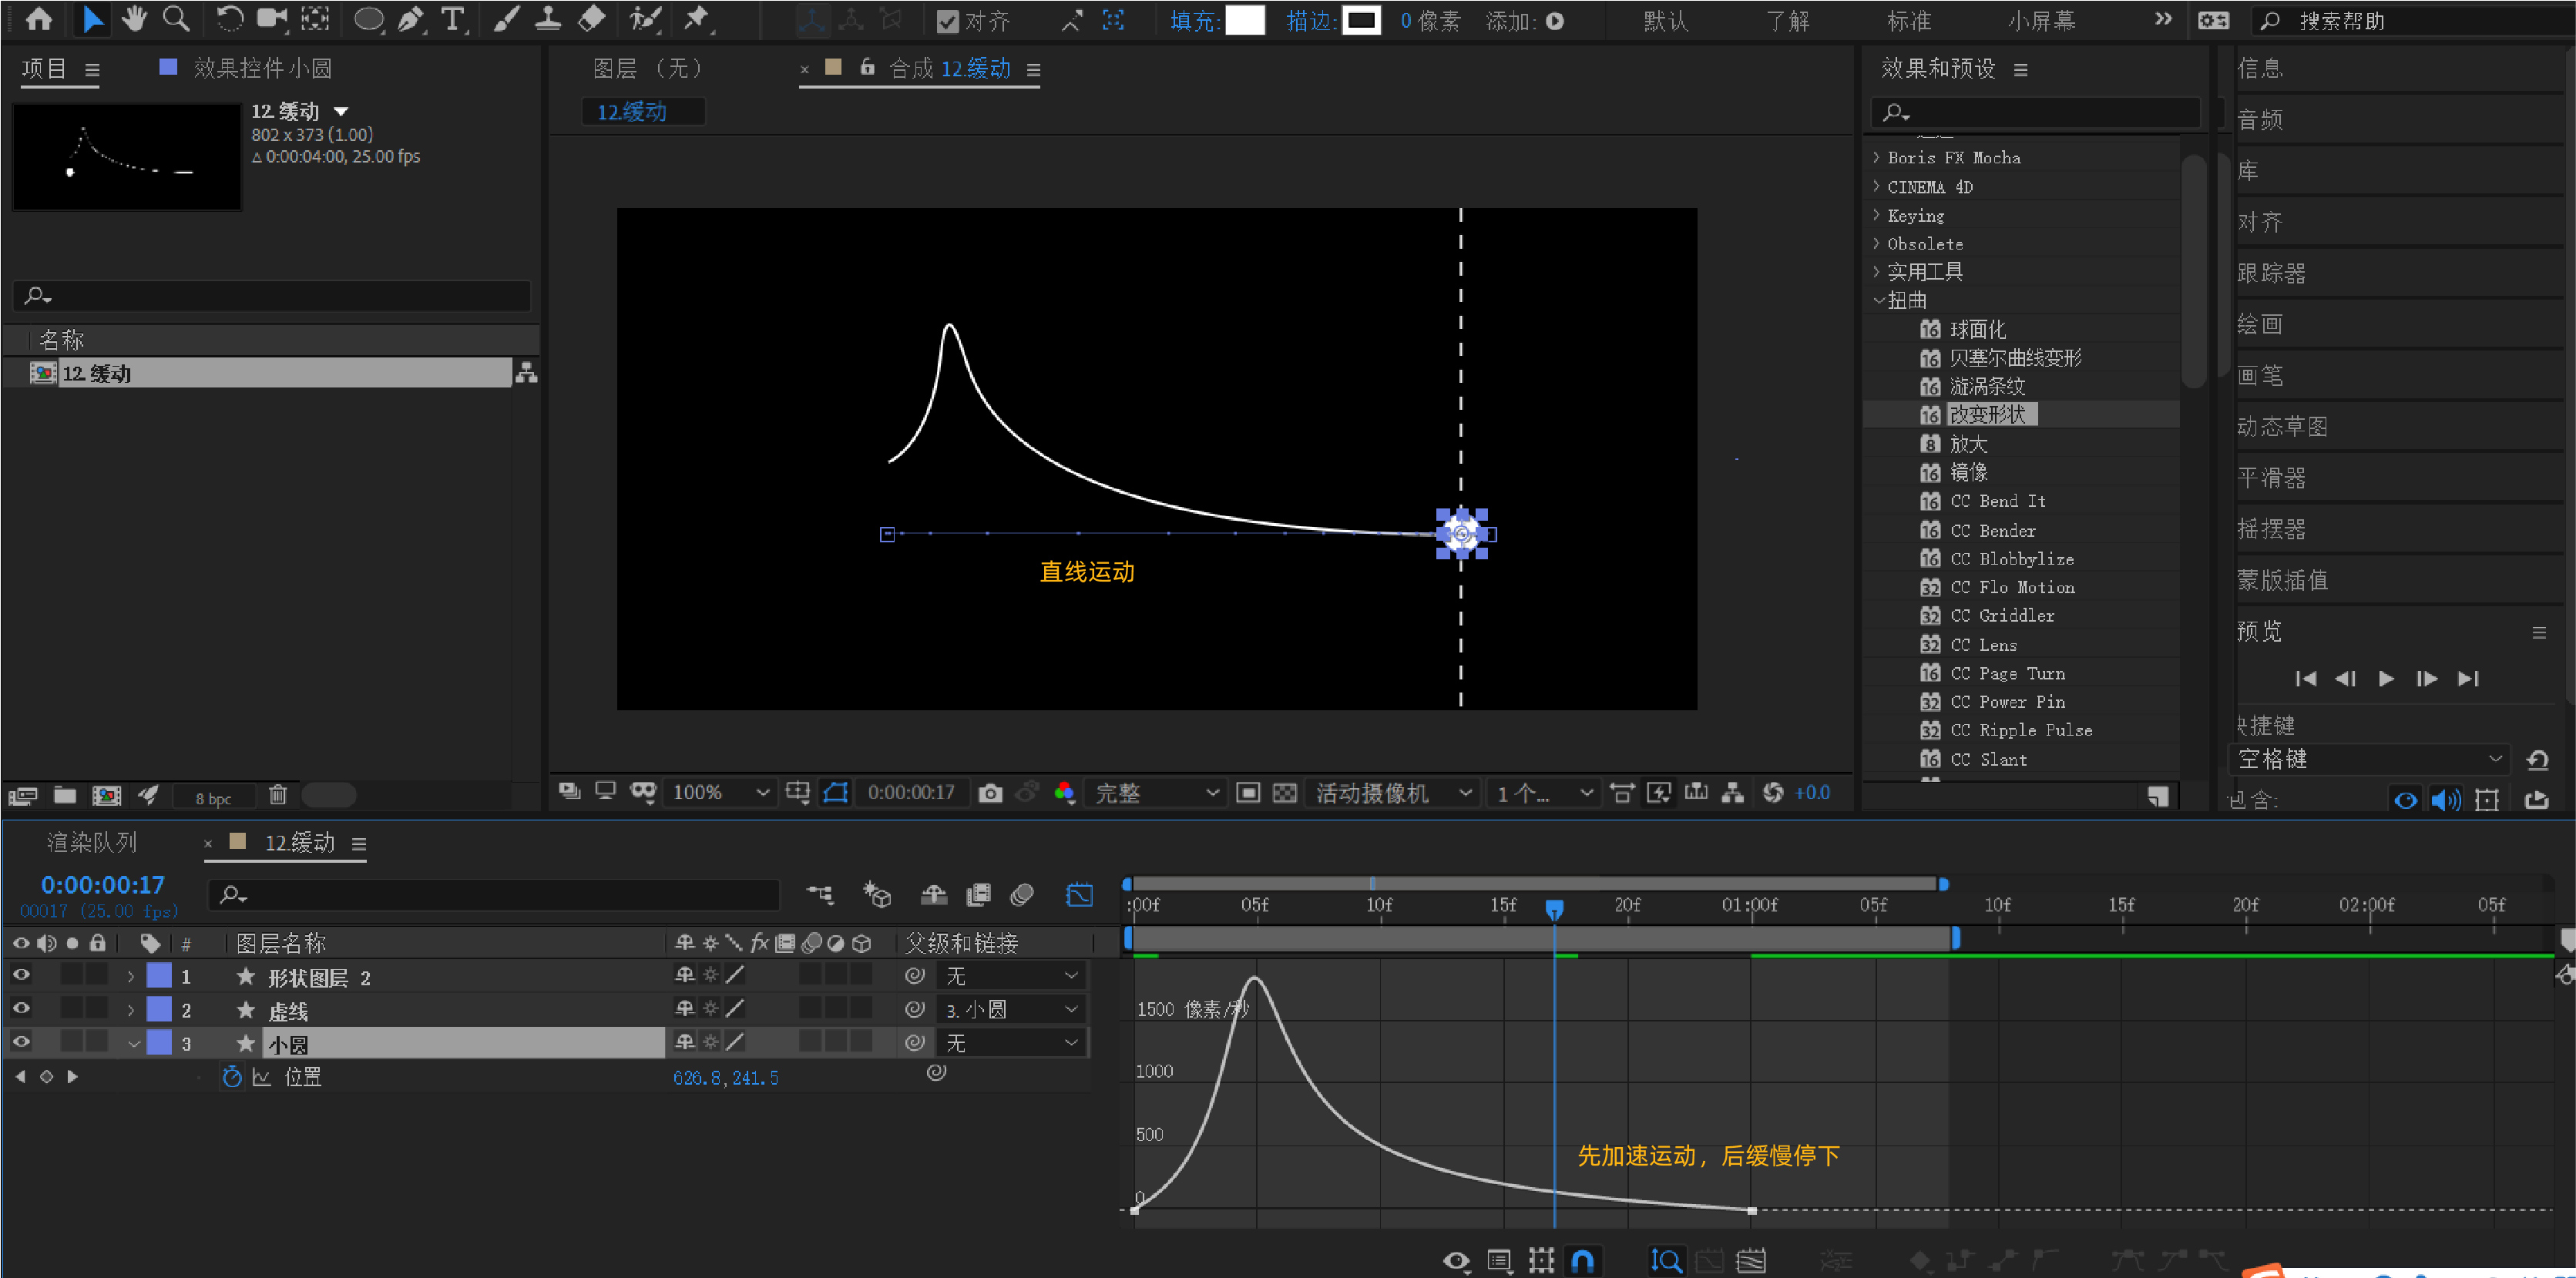The height and width of the screenshot is (1278, 2576).
Task: Select the Hand tool
Action: tap(134, 19)
